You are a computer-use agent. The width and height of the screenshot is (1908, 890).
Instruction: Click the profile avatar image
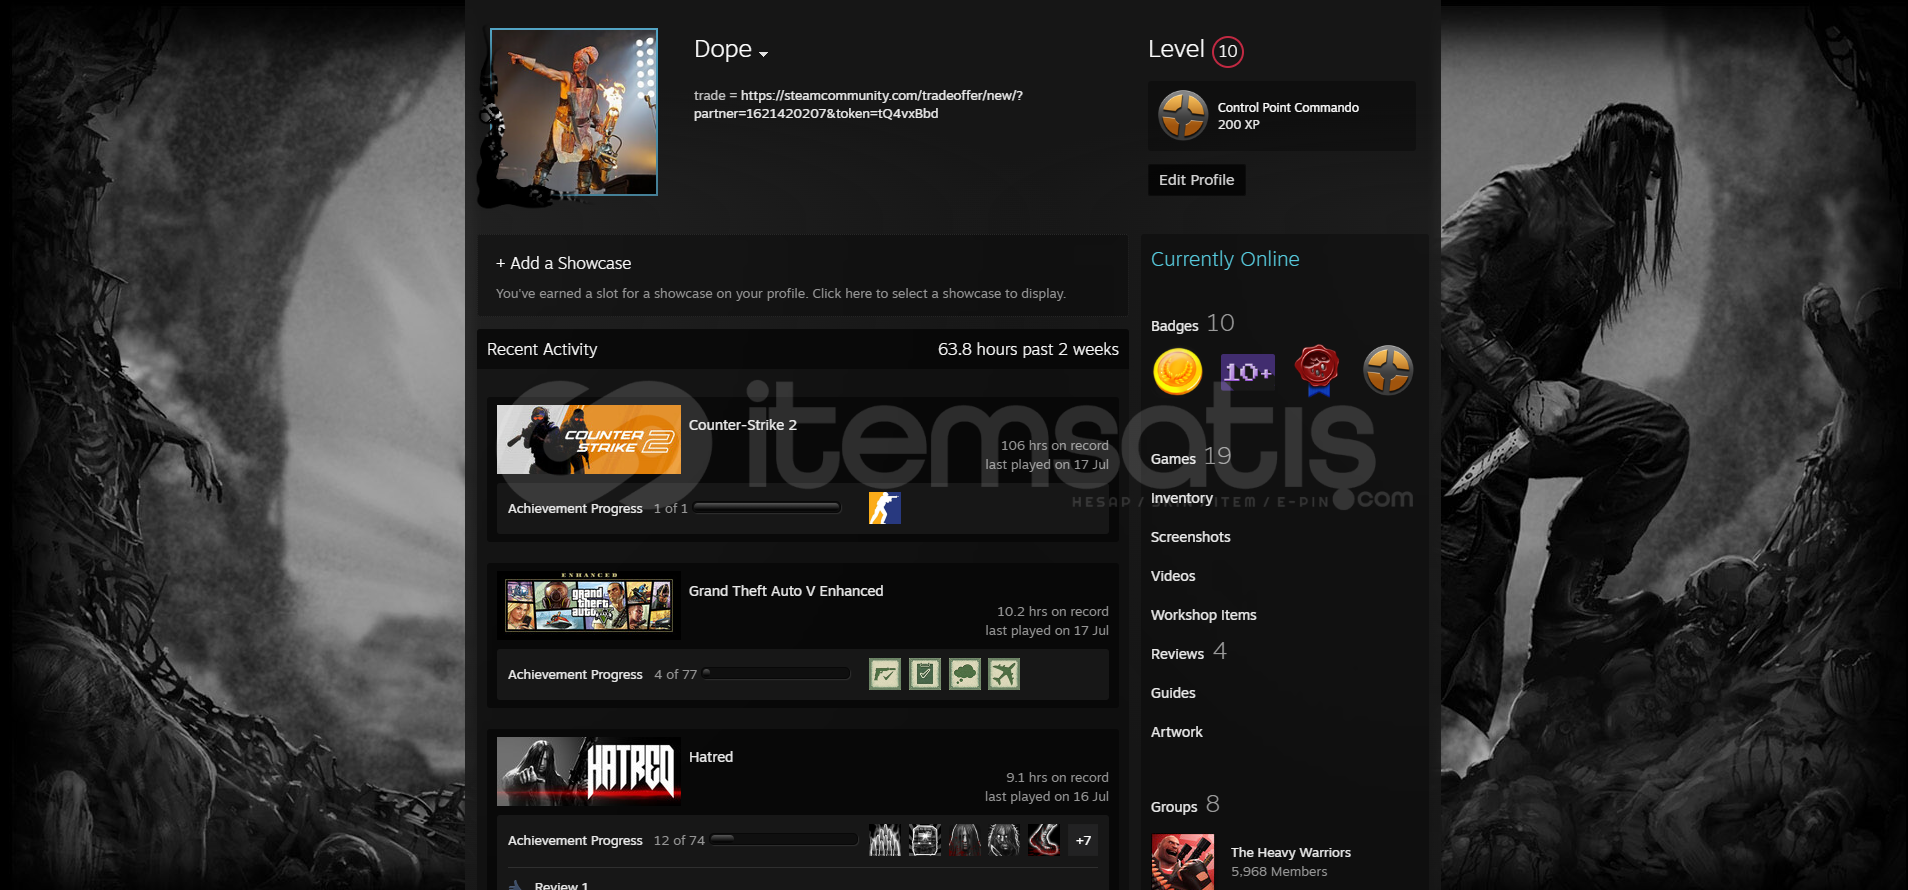pyautogui.click(x=574, y=112)
